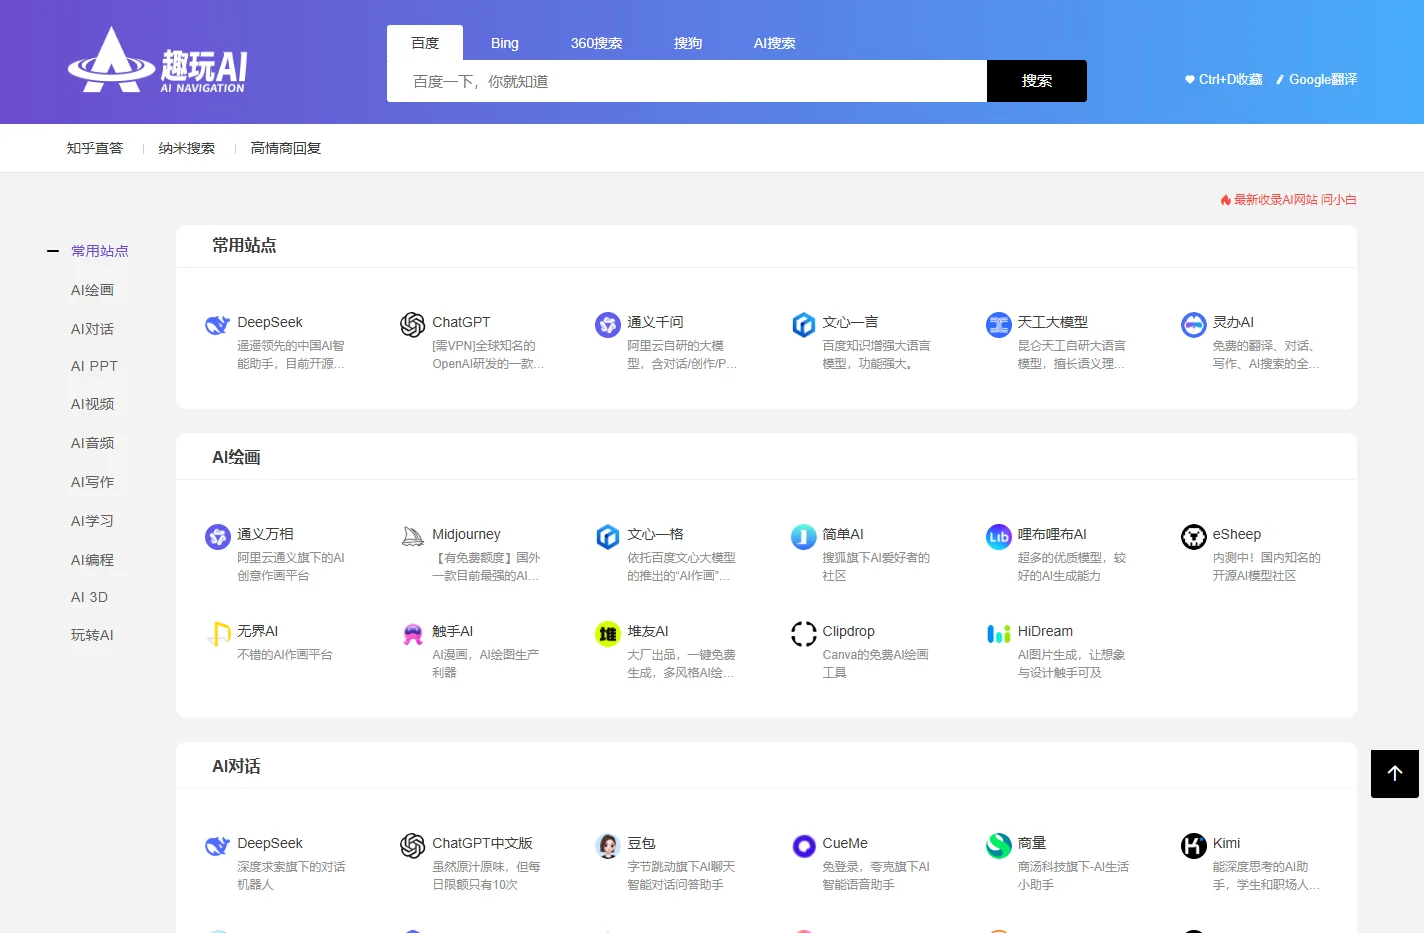Open the ChatGPT中文版 icon
Image resolution: width=1424 pixels, height=933 pixels.
413,846
